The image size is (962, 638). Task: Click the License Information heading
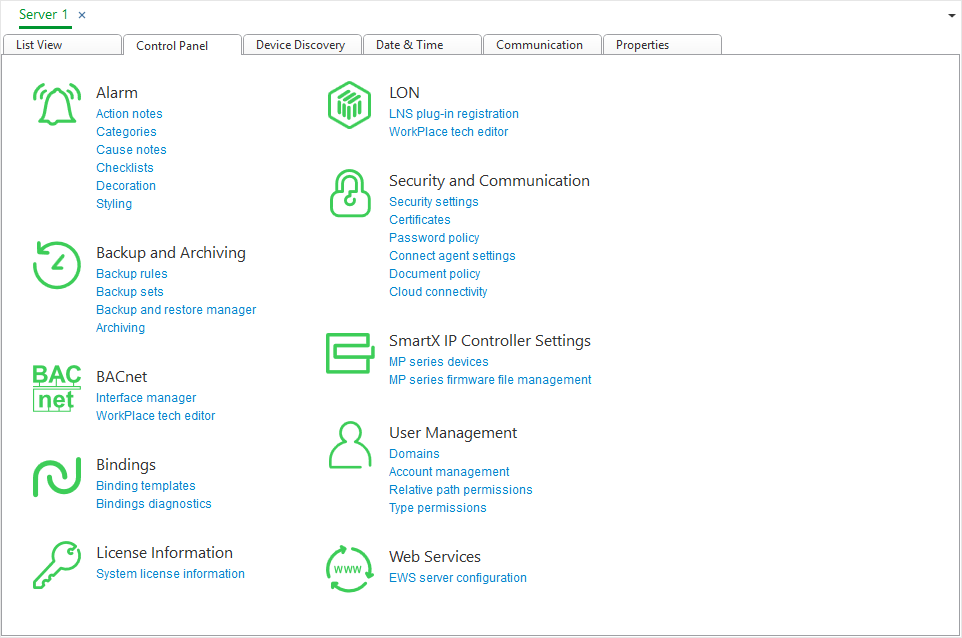[x=164, y=553]
